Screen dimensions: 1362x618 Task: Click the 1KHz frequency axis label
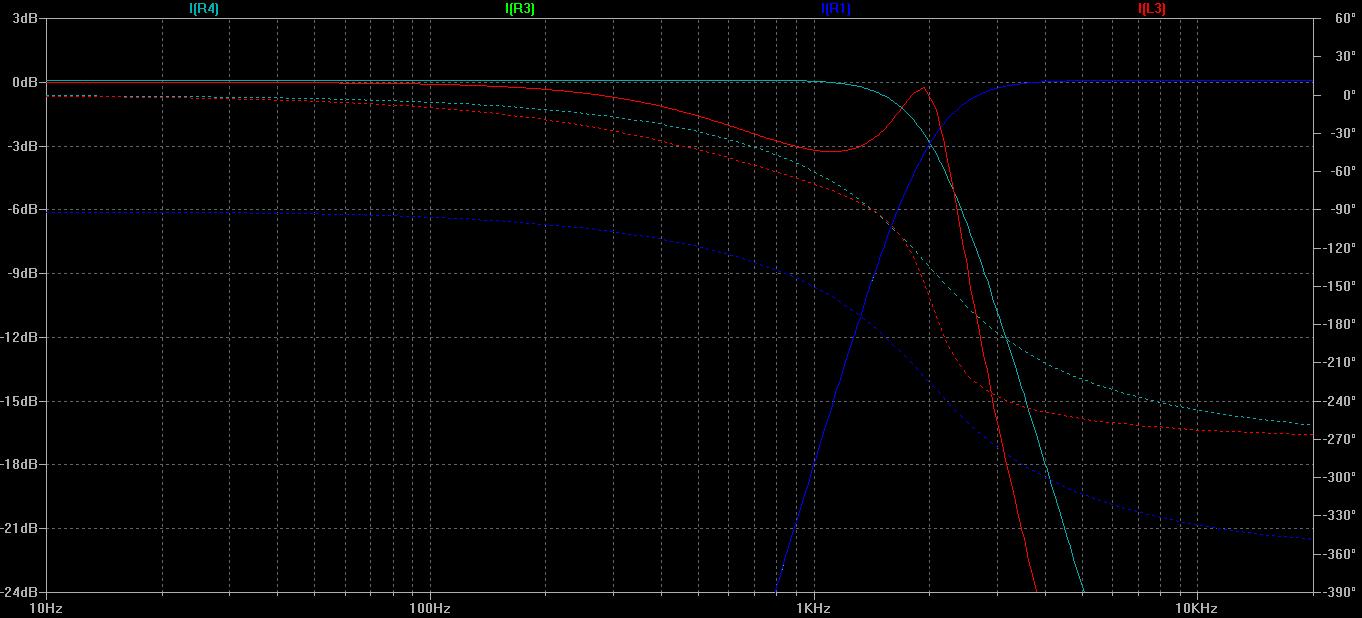813,608
